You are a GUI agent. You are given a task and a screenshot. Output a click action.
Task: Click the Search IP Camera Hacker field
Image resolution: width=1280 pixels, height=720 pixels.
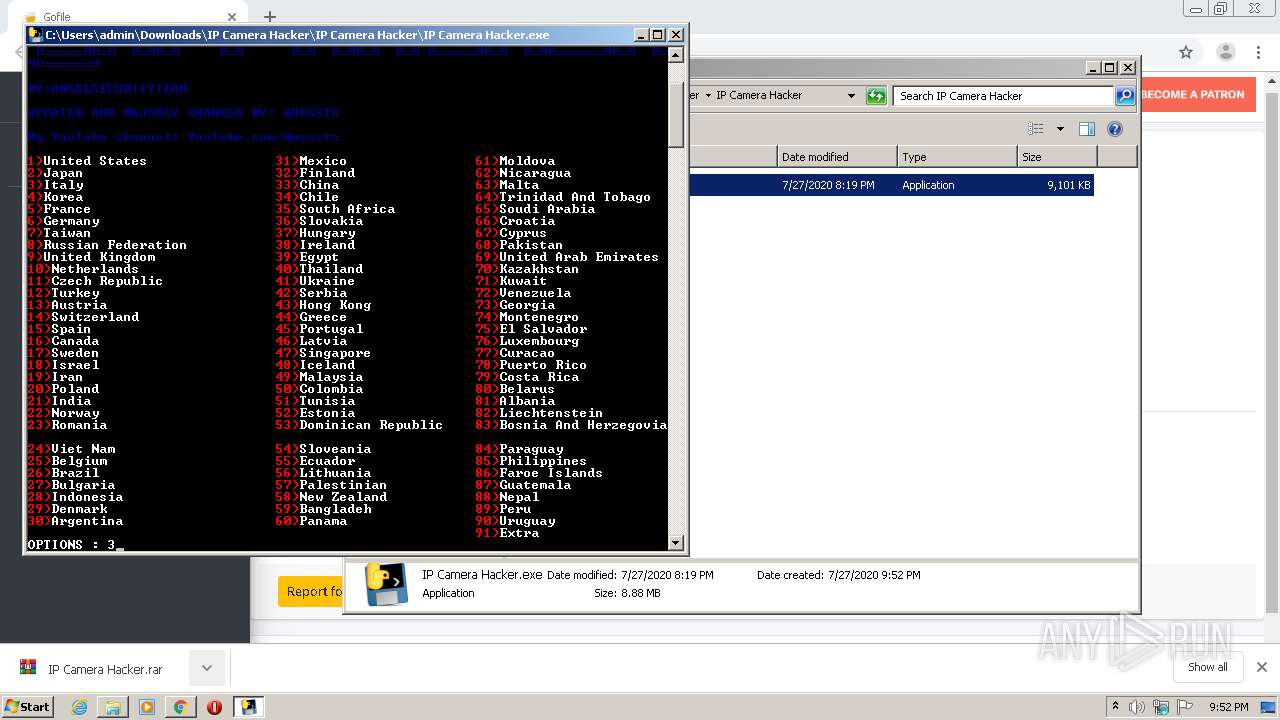click(x=1003, y=96)
